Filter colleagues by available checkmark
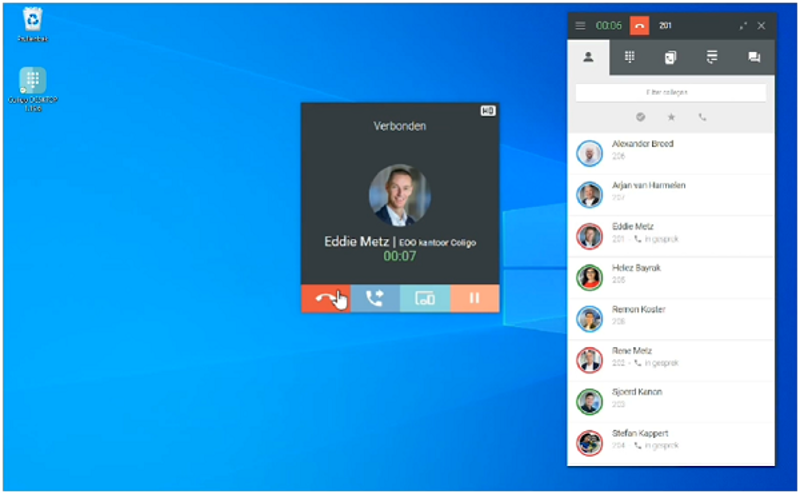Screen dimensions: 800x493 (x=640, y=117)
